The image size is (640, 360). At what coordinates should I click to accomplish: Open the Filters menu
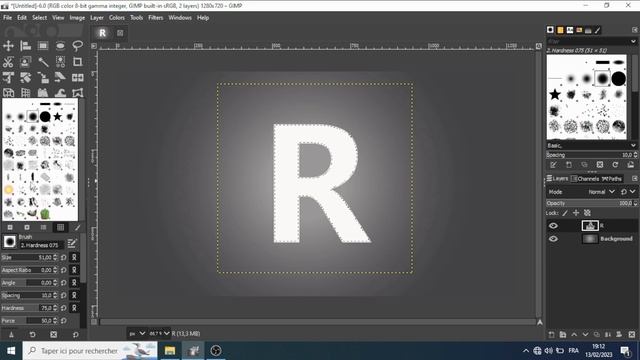point(156,18)
